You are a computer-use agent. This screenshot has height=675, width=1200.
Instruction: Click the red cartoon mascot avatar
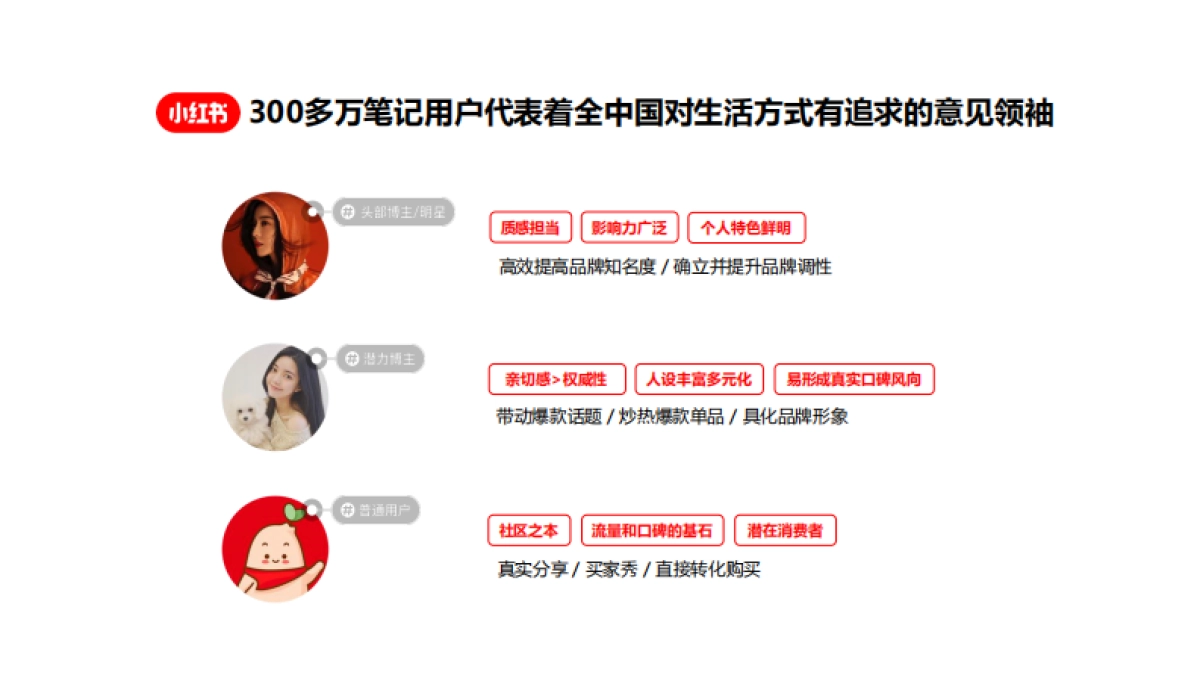click(275, 549)
